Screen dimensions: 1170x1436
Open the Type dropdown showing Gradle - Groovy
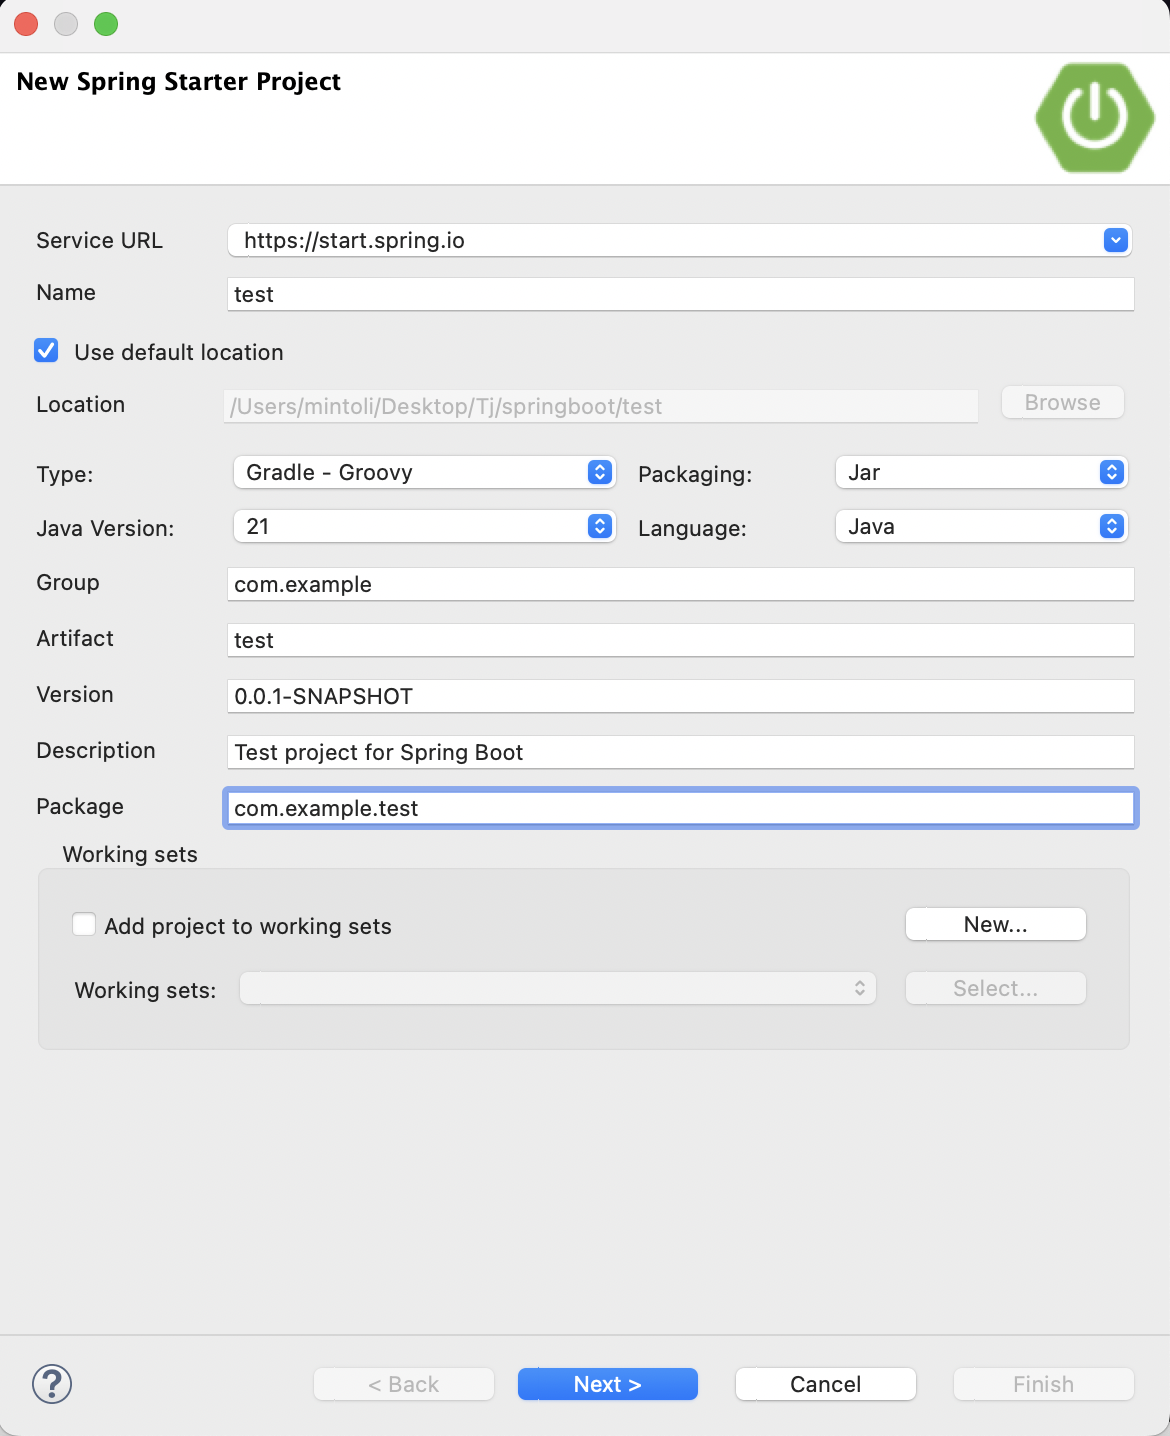[x=424, y=472]
